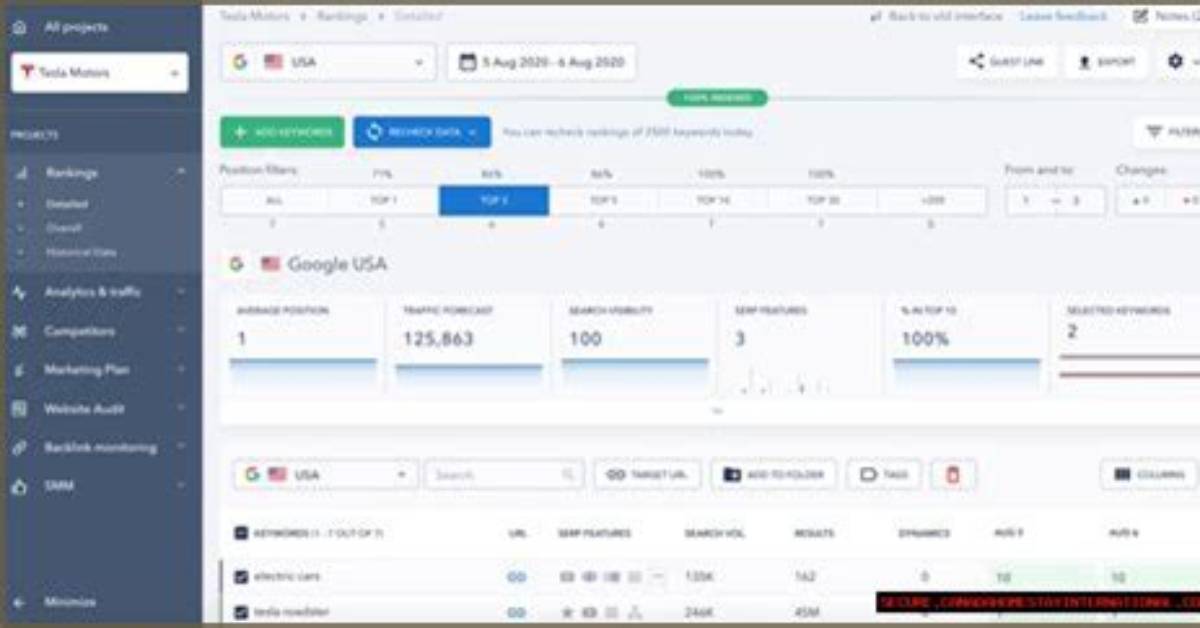The image size is (1200, 628).
Task: Expand the SMM section chevron
Action: coord(181,487)
